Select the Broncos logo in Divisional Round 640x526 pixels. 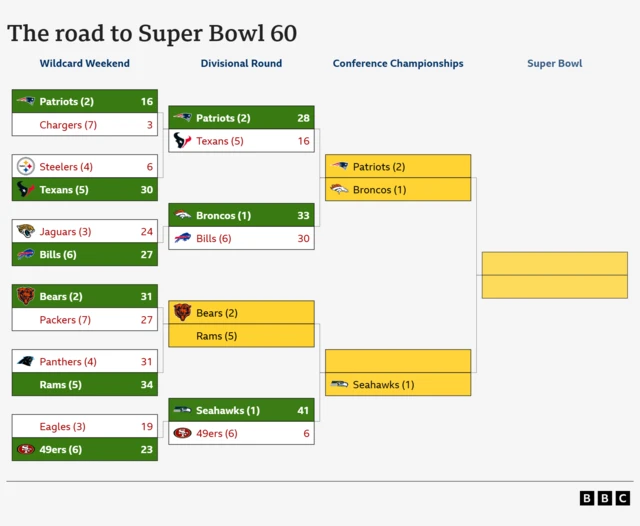point(182,215)
